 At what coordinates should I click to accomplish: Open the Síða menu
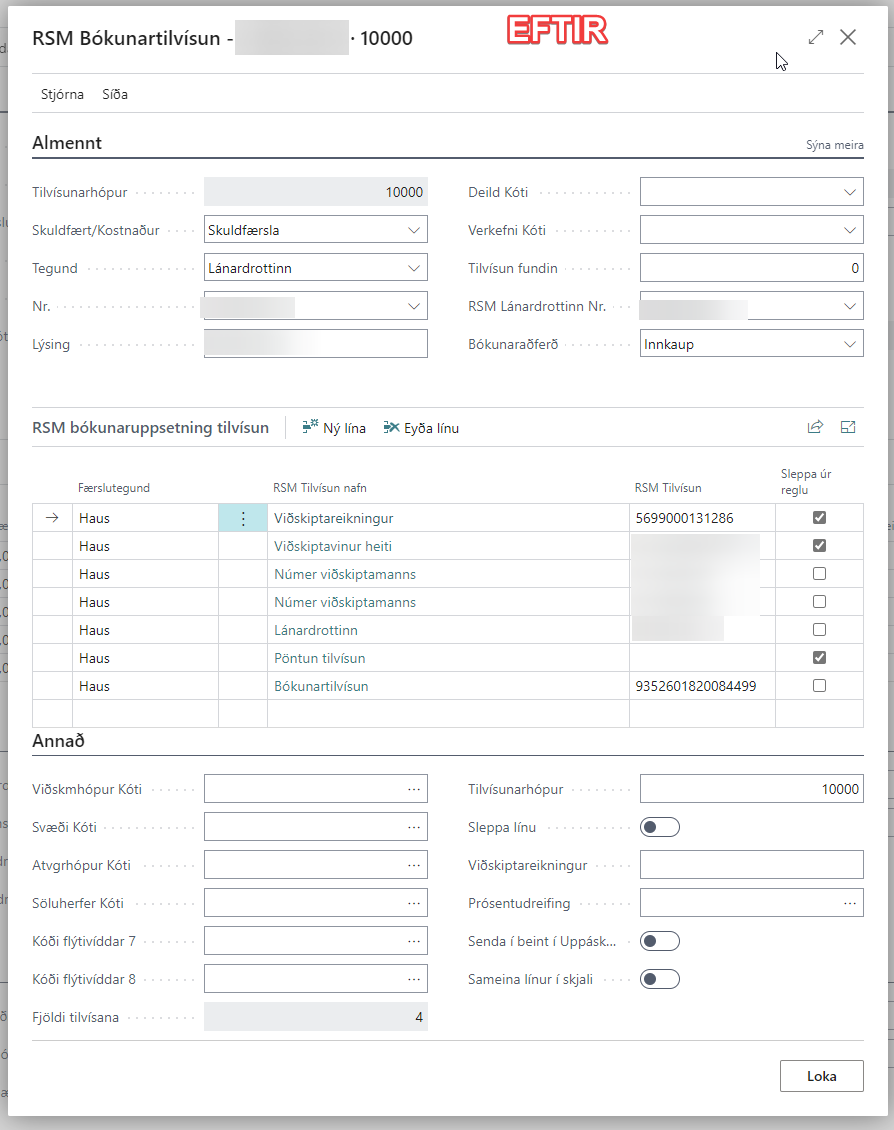[x=115, y=95]
